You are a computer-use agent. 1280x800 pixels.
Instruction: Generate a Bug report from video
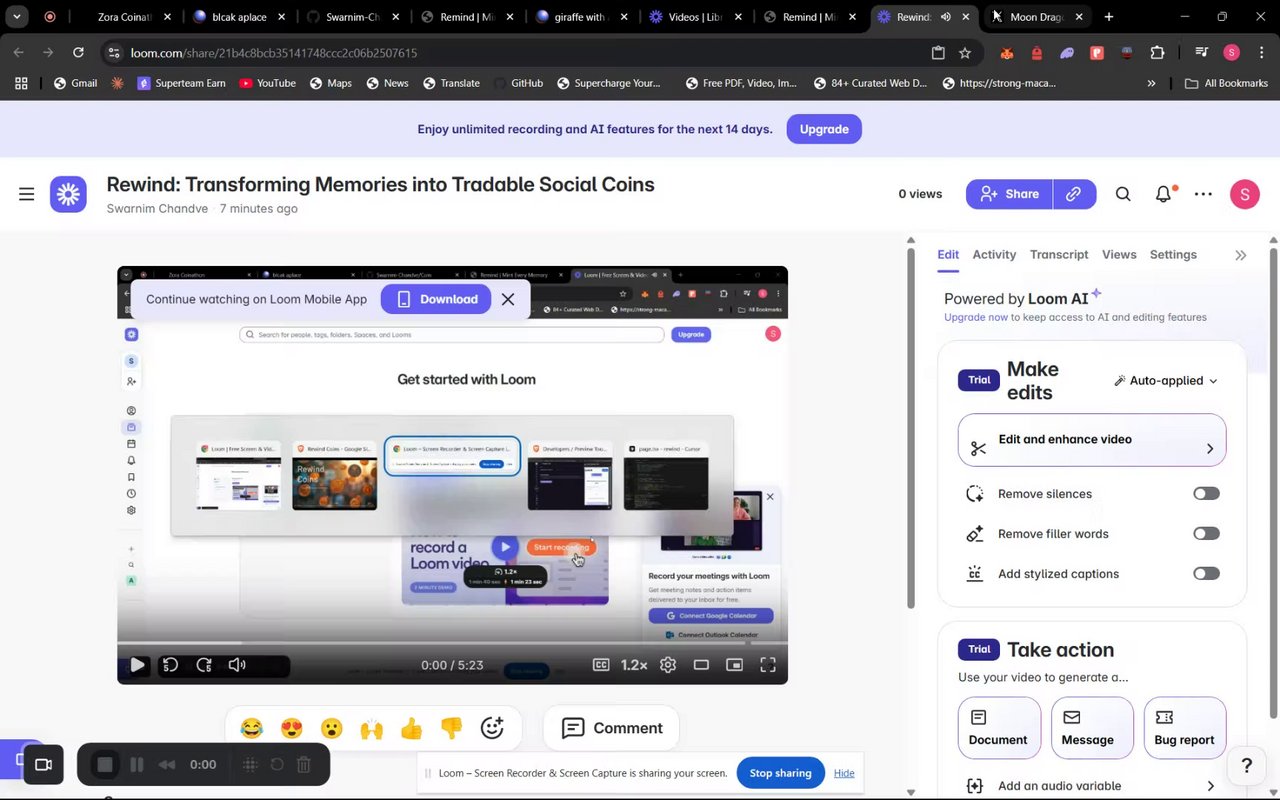pyautogui.click(x=1184, y=728)
